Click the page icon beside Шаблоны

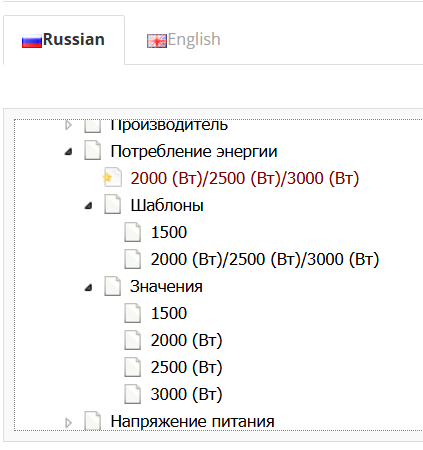tap(112, 205)
